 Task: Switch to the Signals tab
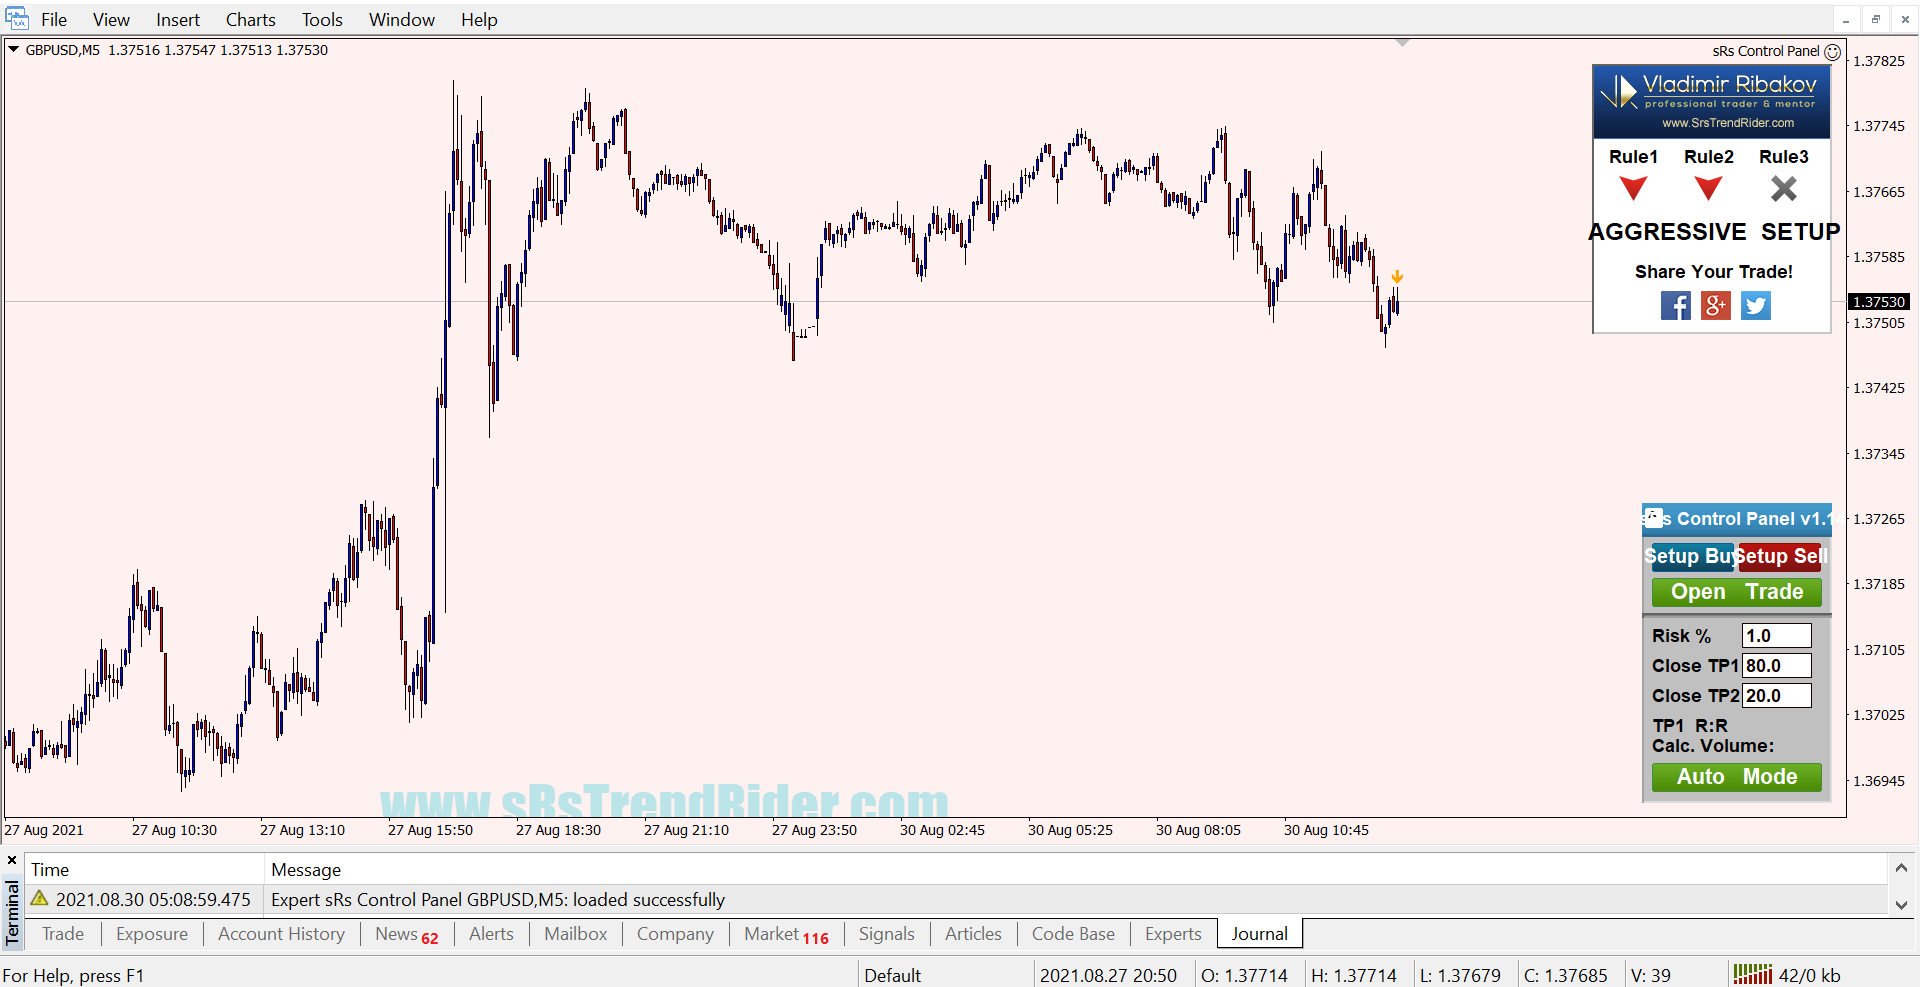[x=886, y=934]
